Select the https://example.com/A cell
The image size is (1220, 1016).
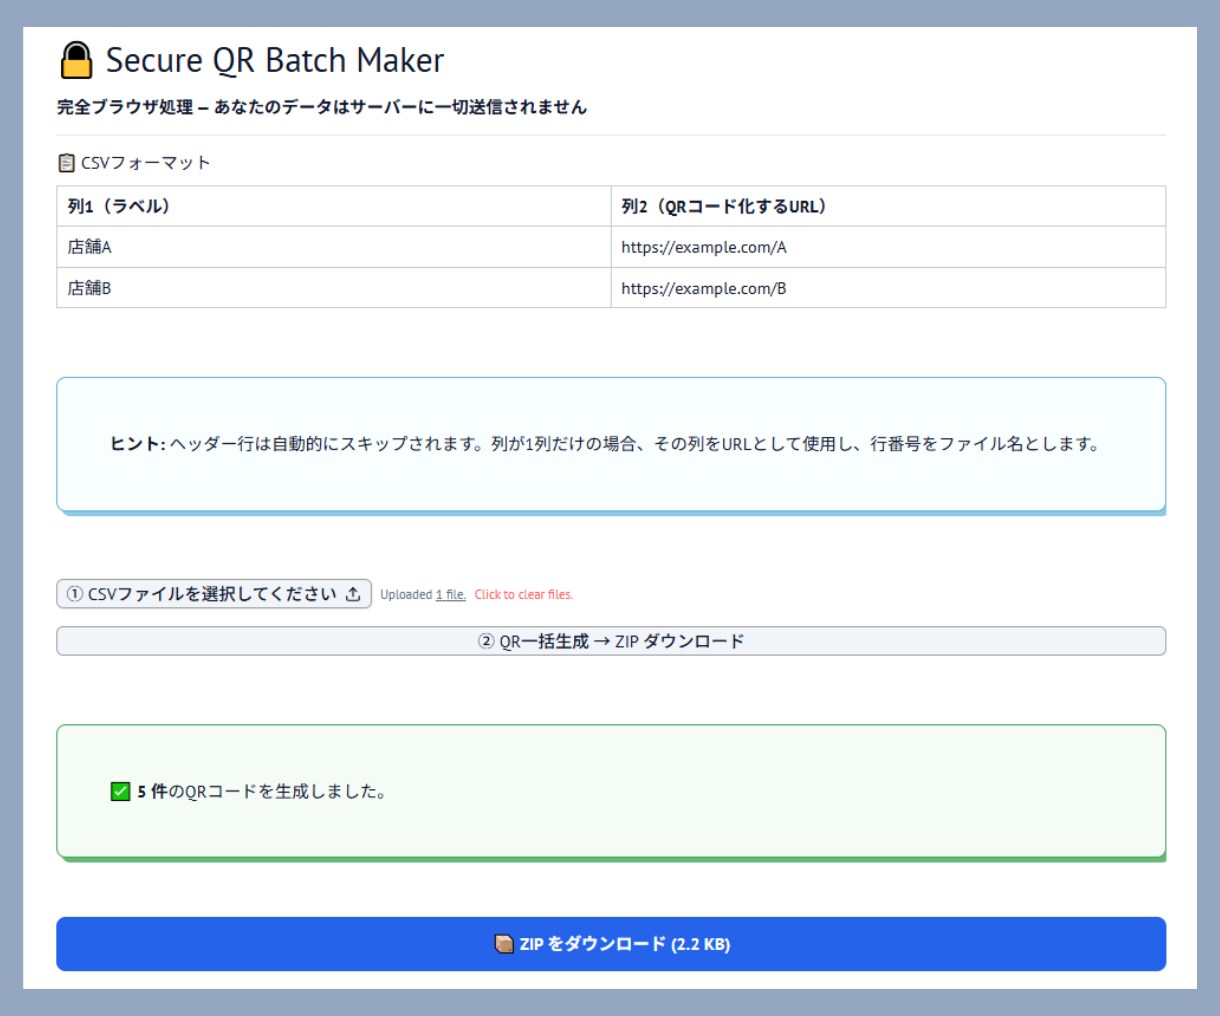888,247
